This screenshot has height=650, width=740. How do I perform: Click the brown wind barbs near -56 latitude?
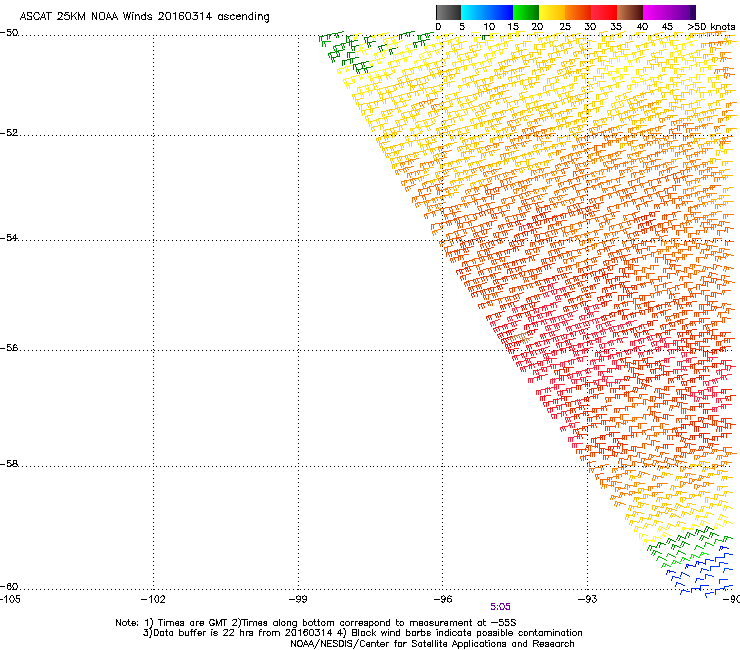click(x=519, y=338)
